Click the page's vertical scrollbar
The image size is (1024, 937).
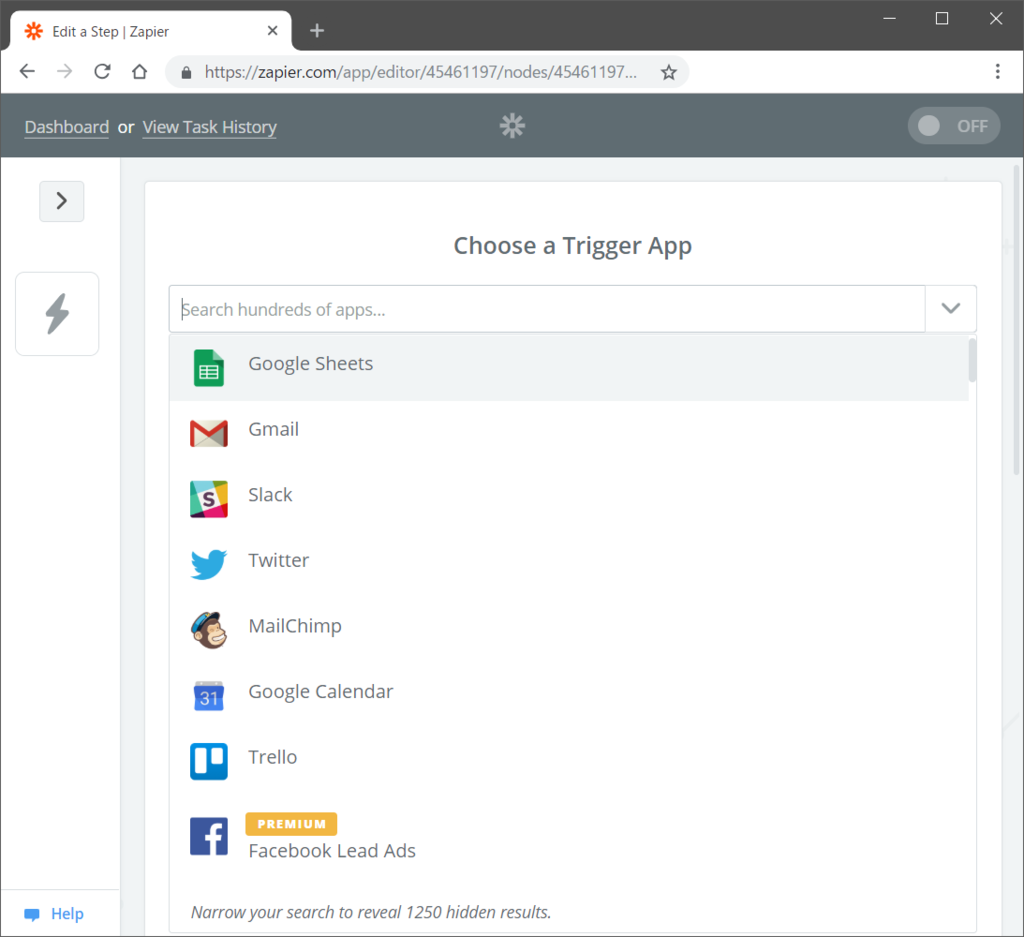[1016, 319]
